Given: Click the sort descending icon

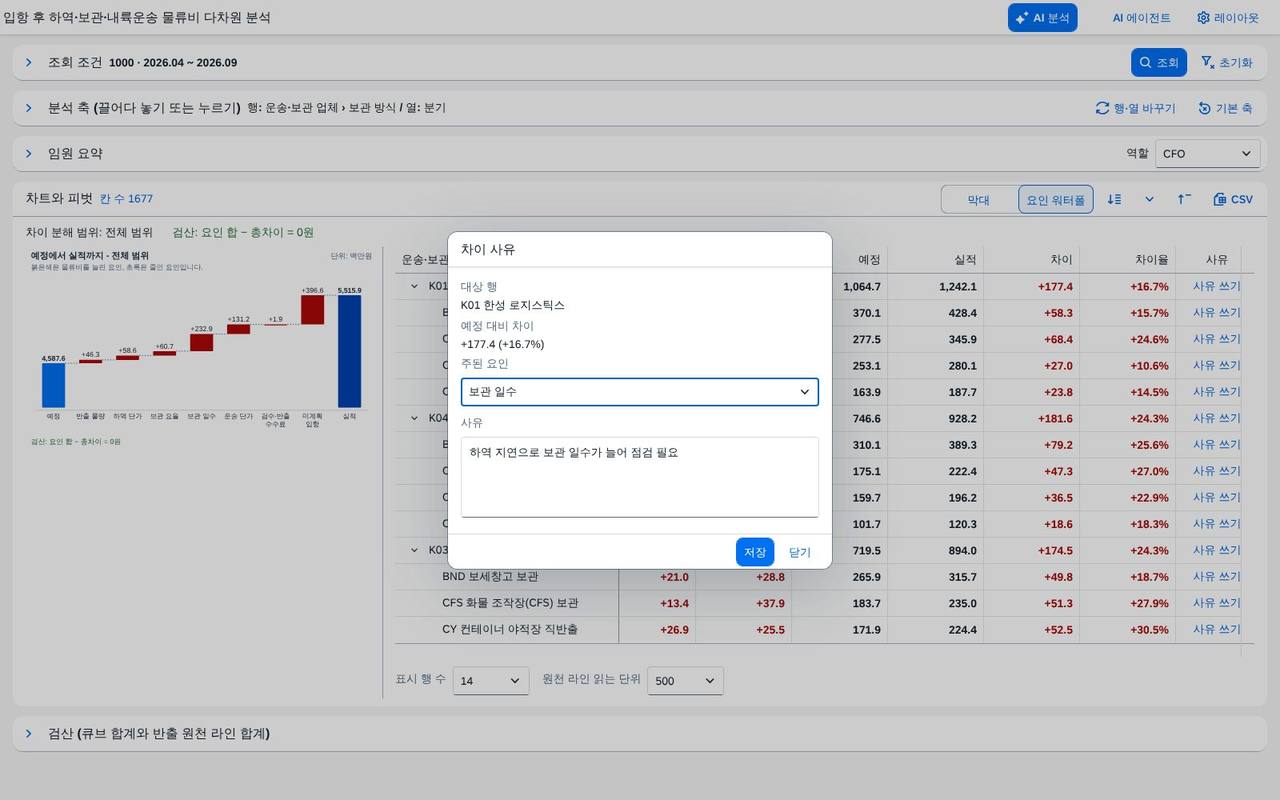Looking at the screenshot, I should coord(1115,199).
